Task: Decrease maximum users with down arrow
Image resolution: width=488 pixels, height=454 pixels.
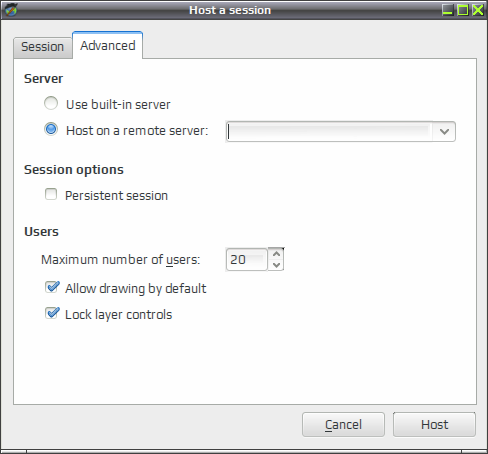Action: 276,265
